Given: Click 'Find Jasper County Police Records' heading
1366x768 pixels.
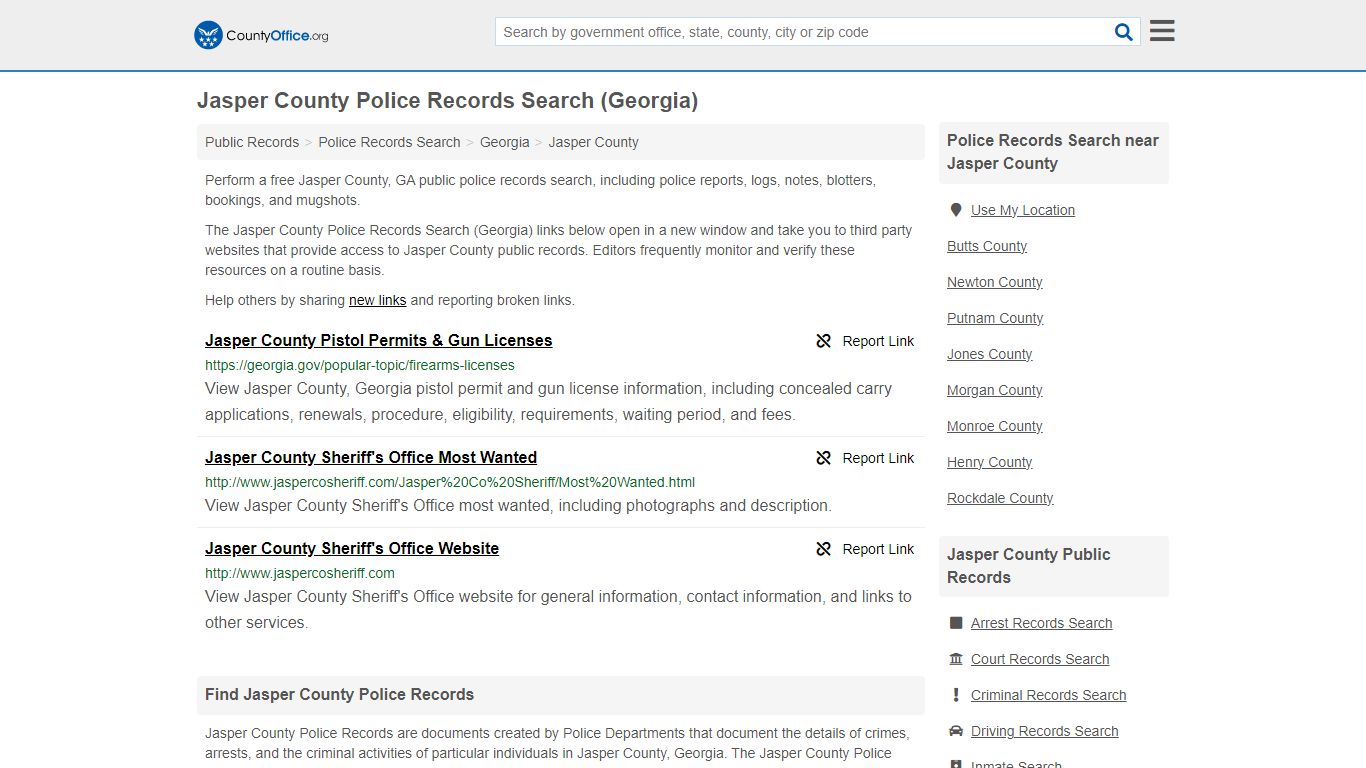Looking at the screenshot, I should (x=340, y=694).
